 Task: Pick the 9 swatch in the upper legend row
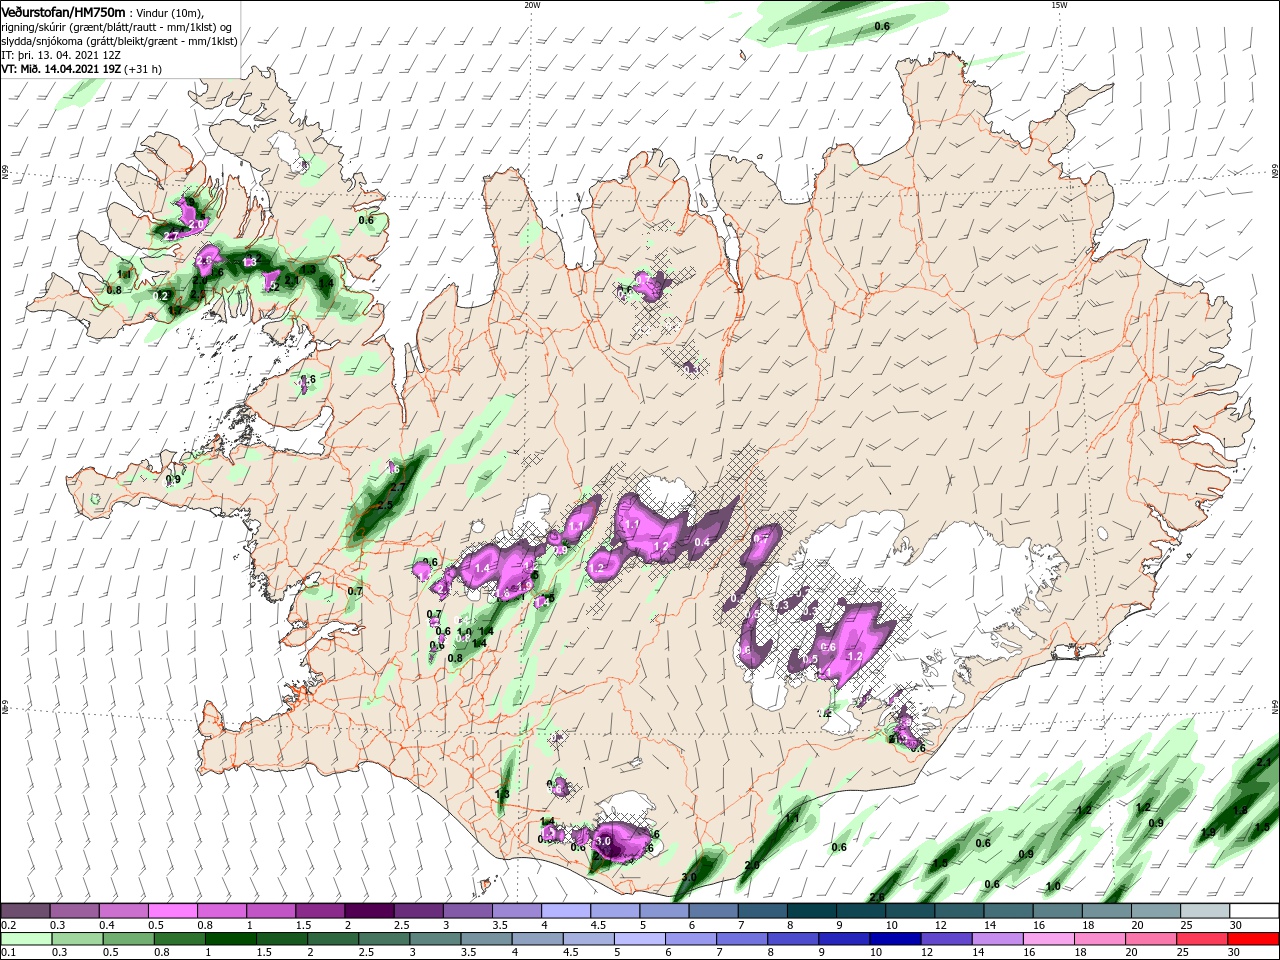coord(859,911)
